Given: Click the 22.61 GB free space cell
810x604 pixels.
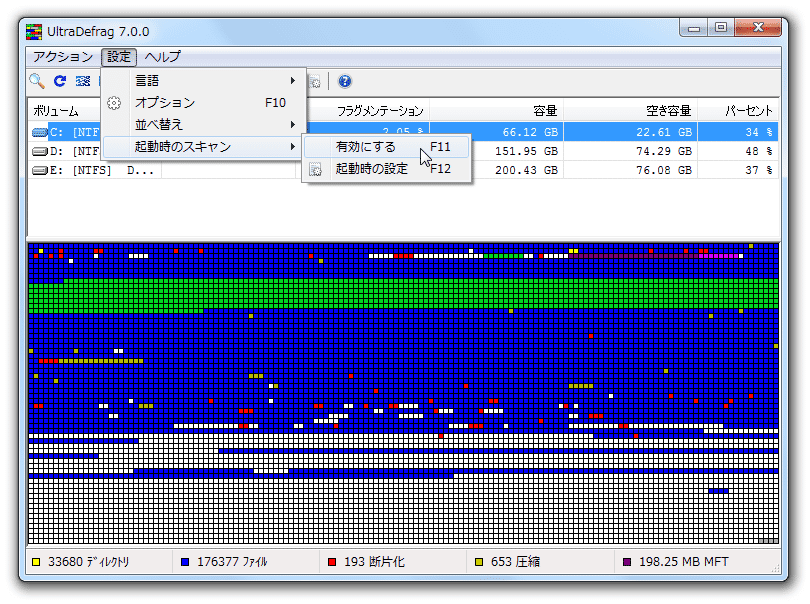Looking at the screenshot, I should [663, 132].
